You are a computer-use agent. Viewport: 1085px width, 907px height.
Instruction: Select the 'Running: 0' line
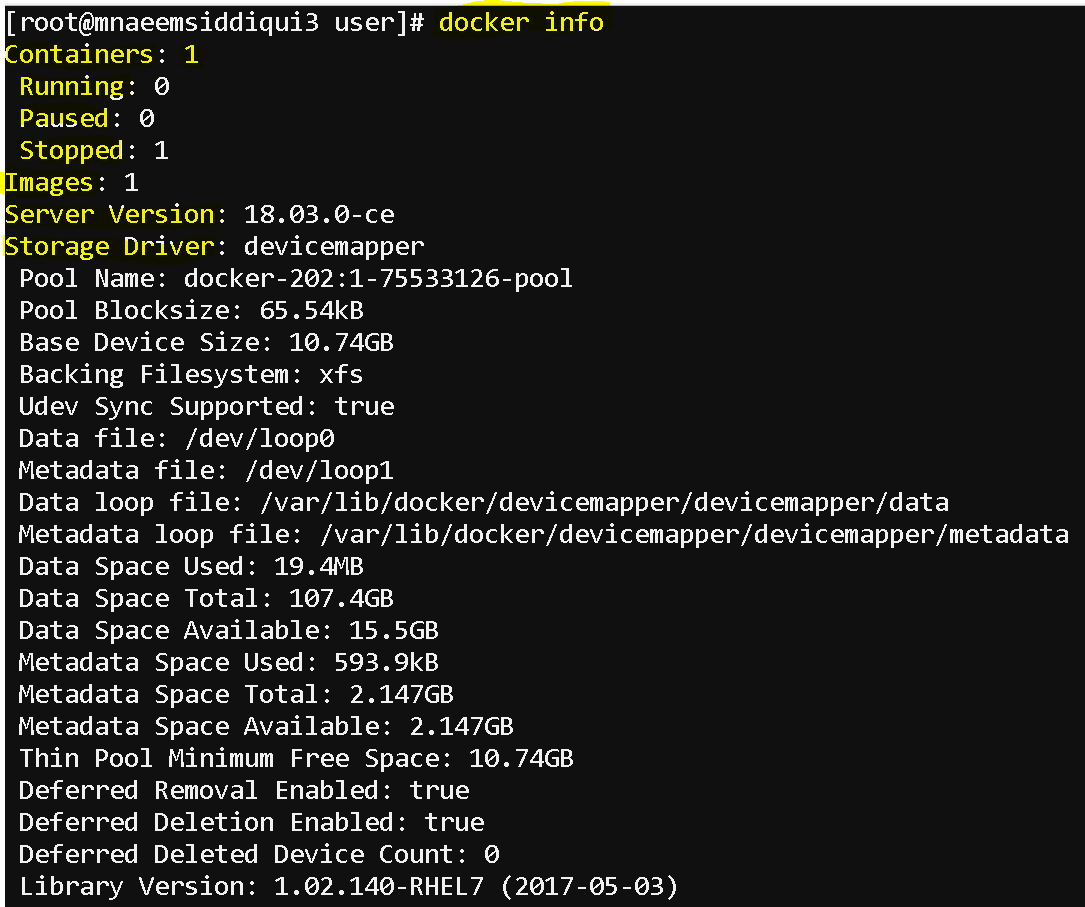click(94, 86)
